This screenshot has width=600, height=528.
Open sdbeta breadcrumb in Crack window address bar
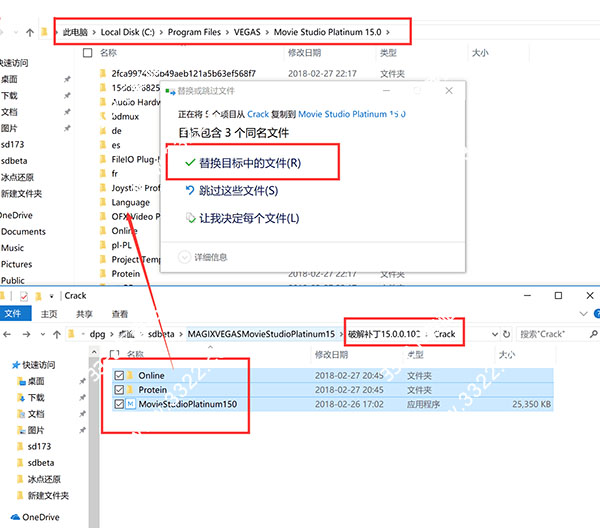[x=161, y=334]
